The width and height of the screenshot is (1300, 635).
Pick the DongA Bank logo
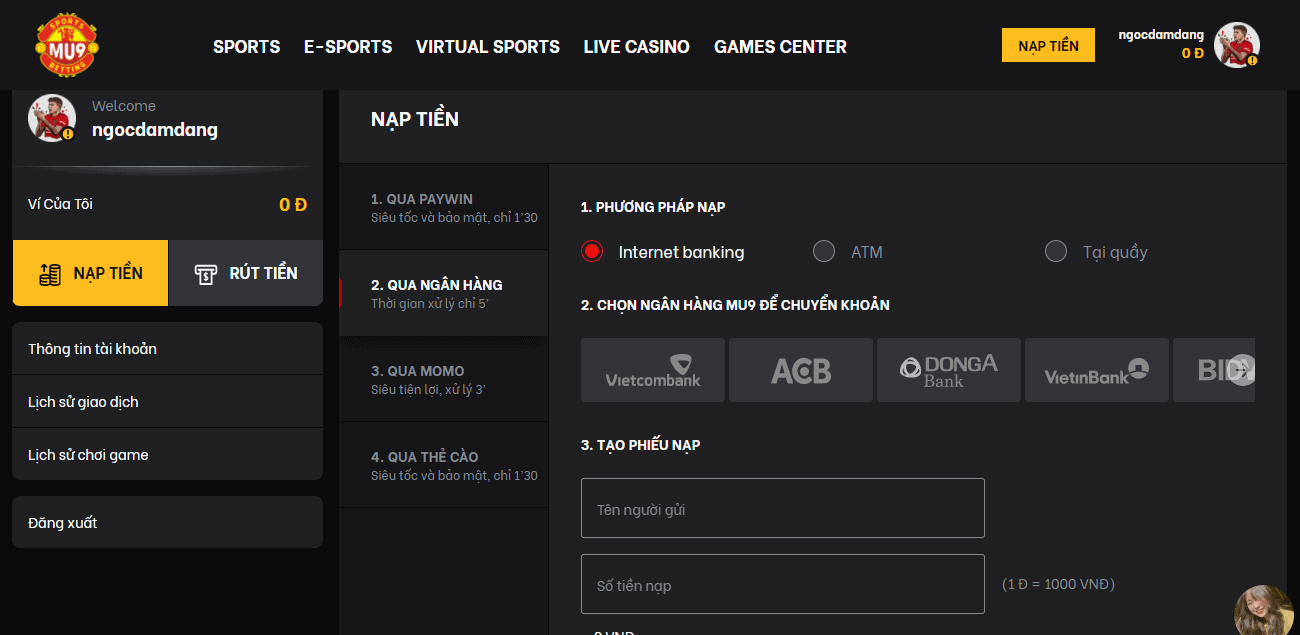pos(949,370)
